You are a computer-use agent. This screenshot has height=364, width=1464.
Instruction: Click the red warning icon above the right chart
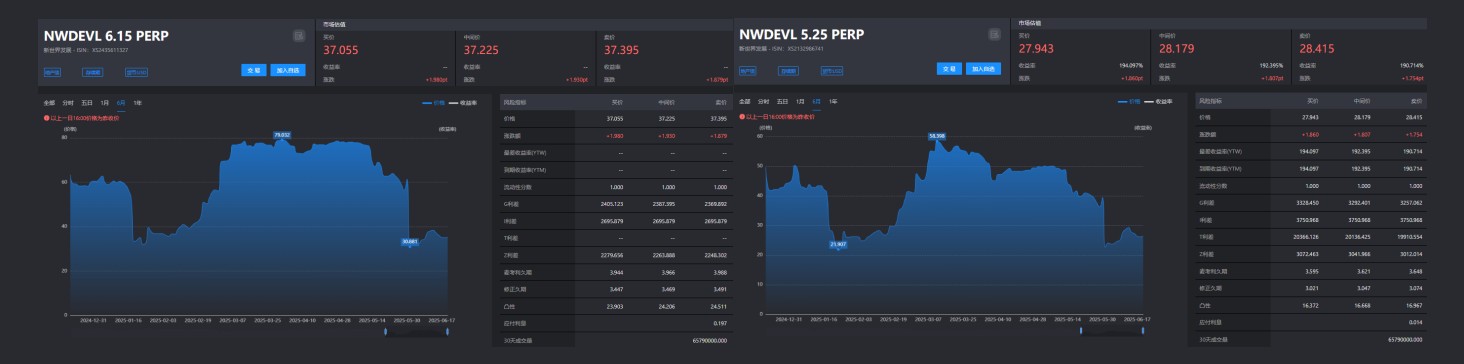point(742,117)
